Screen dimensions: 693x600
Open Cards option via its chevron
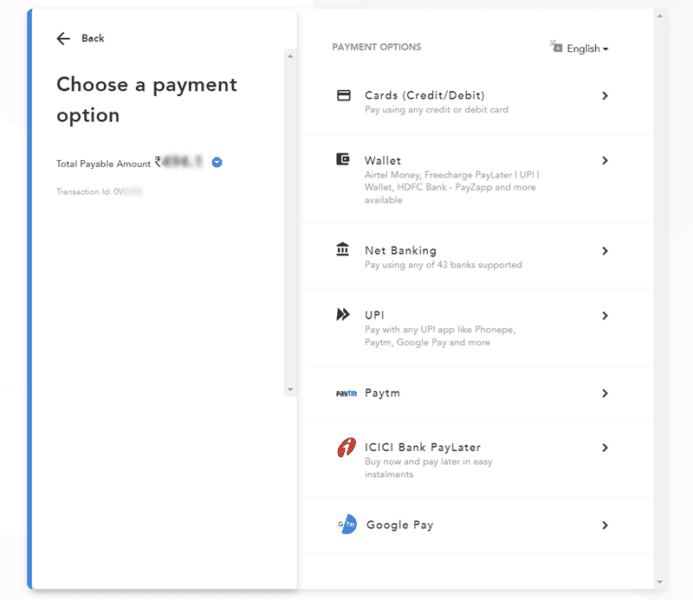[605, 96]
